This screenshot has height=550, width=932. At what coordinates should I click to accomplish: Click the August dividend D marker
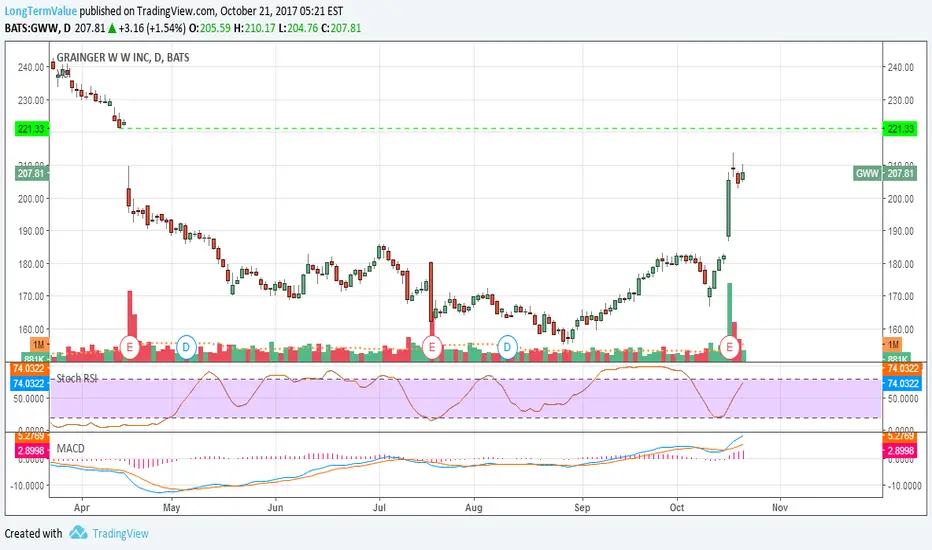click(x=508, y=347)
